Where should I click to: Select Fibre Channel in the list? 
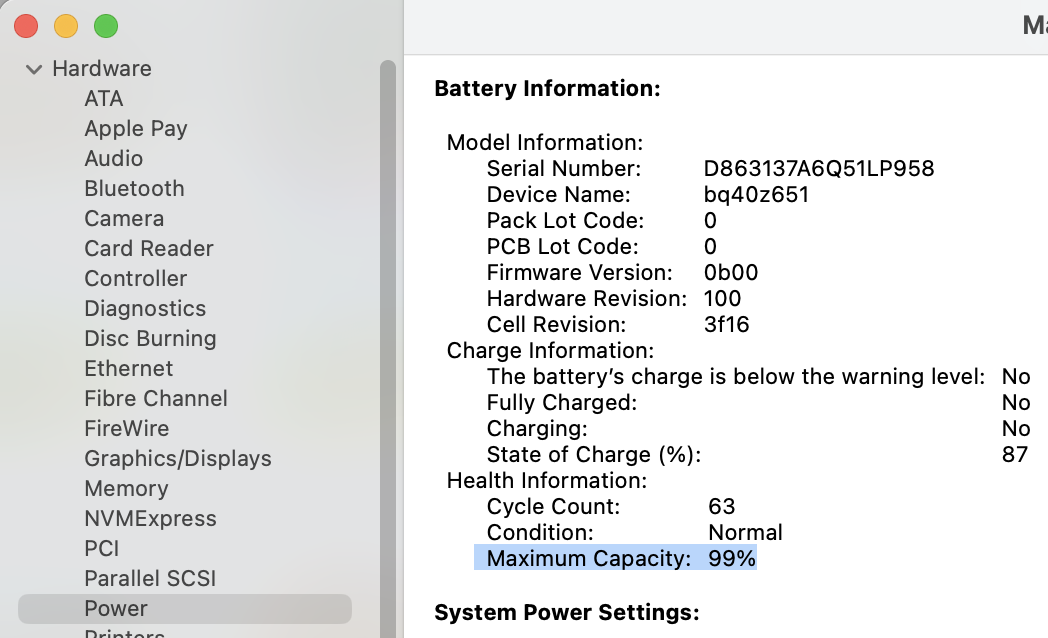(x=156, y=399)
